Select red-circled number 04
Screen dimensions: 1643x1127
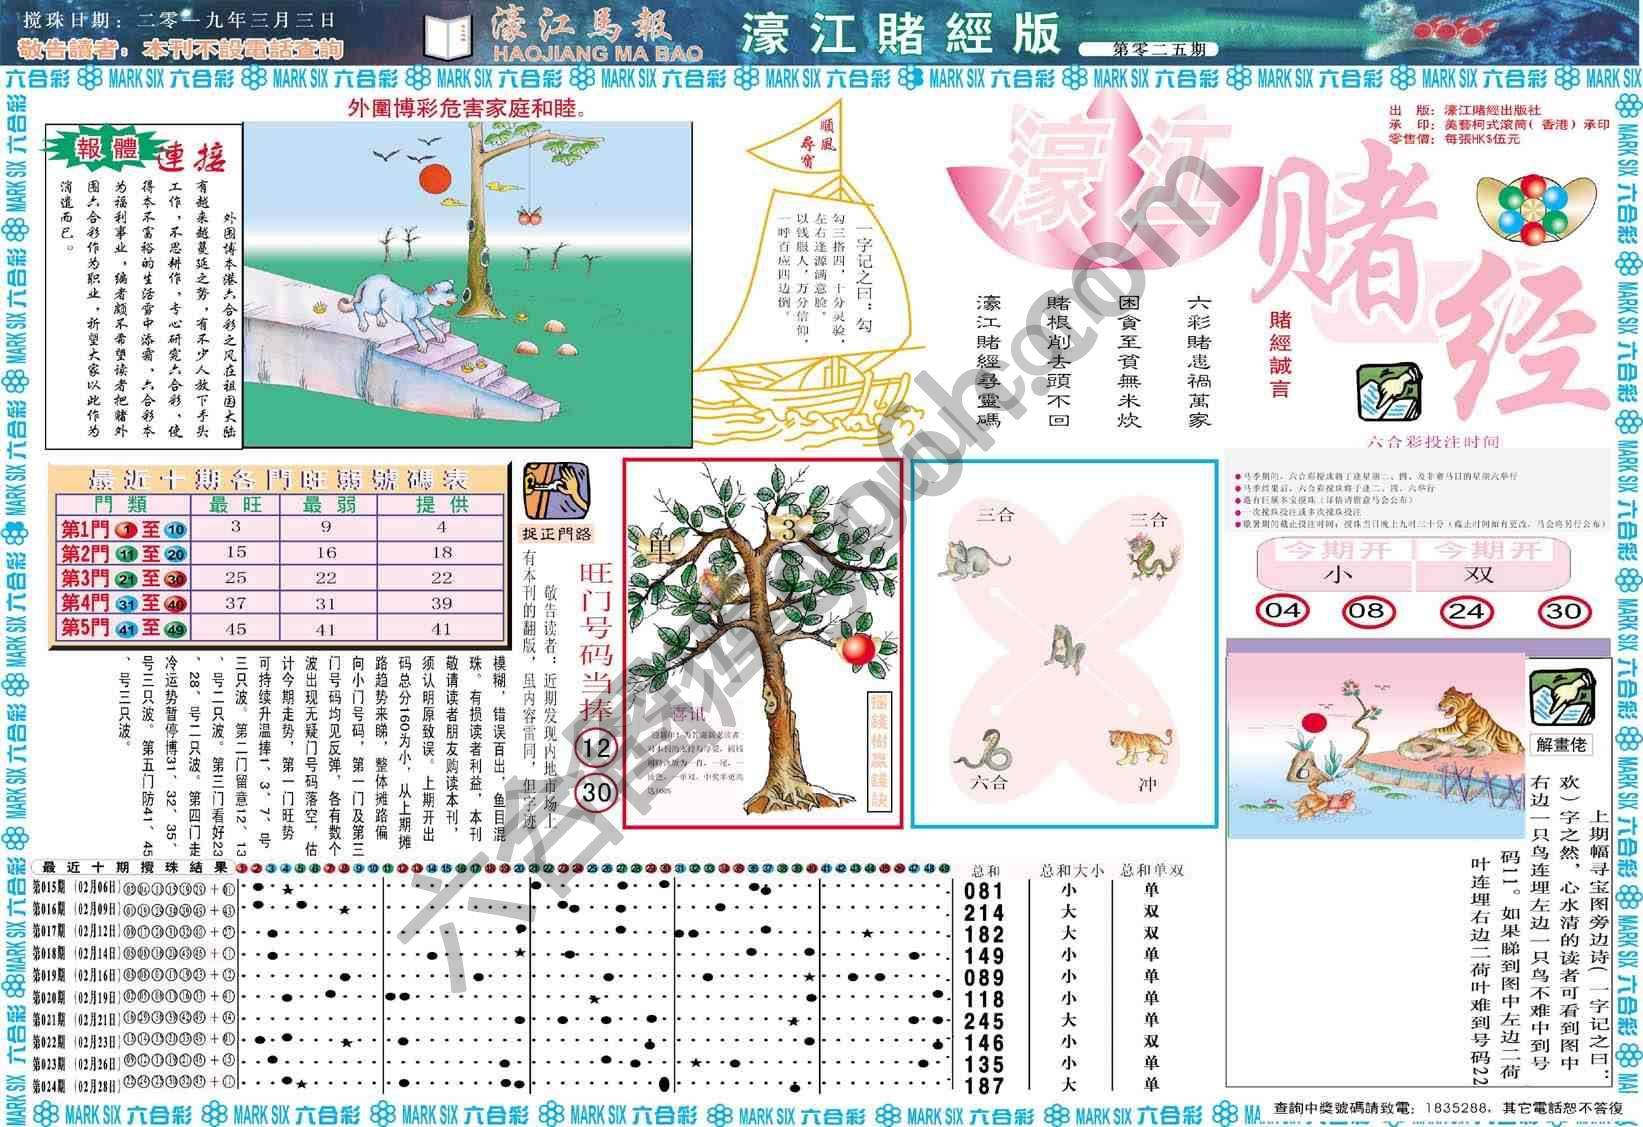point(1283,610)
